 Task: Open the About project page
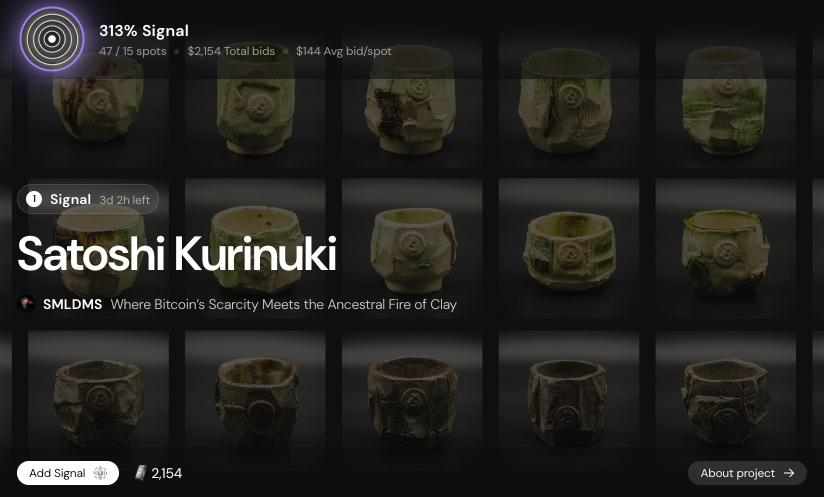coord(747,473)
